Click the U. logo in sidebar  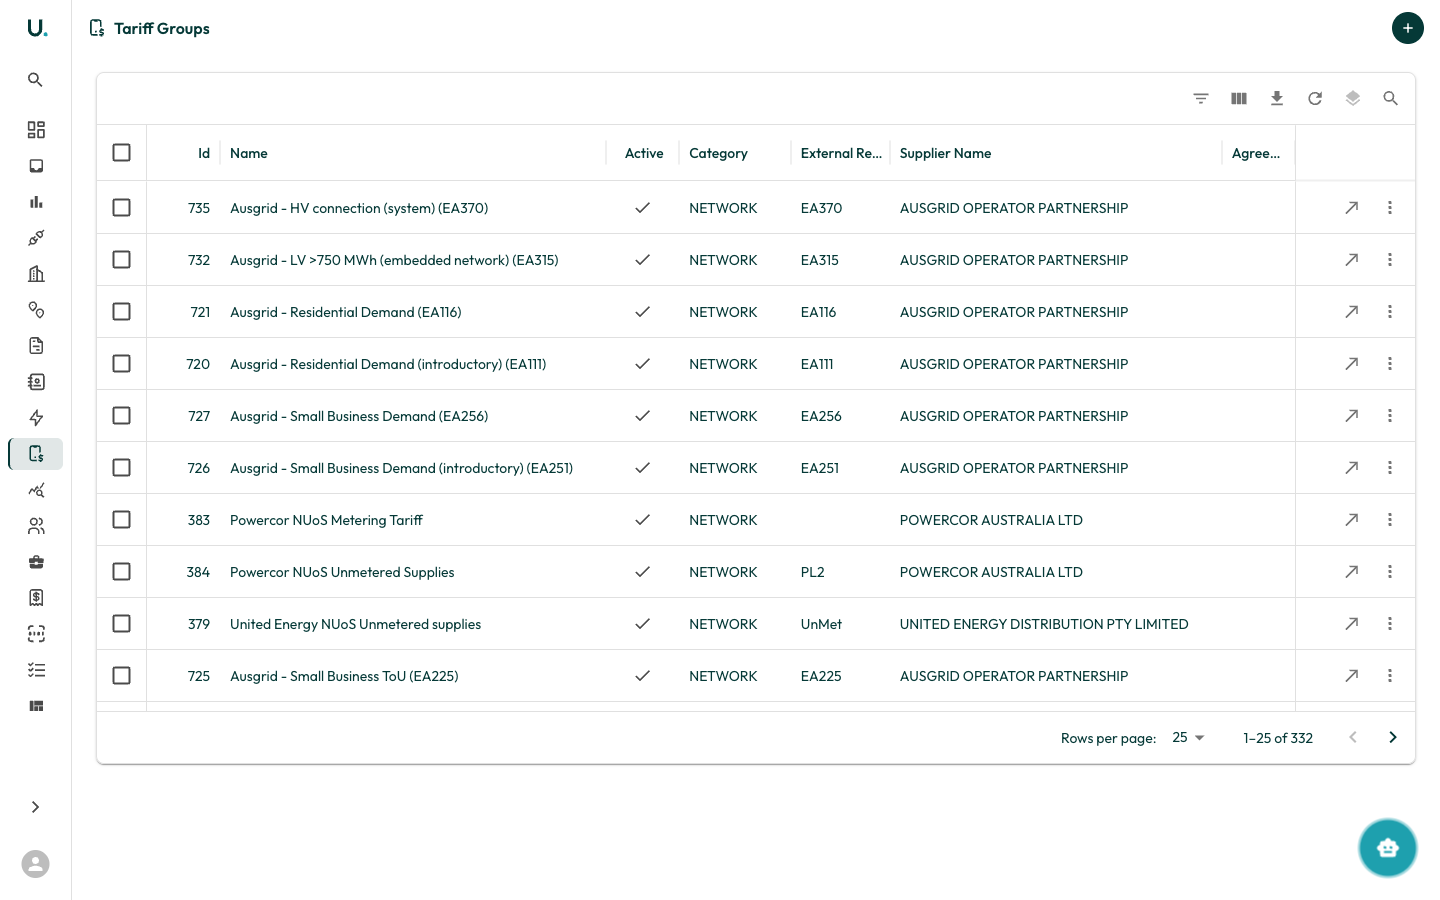pos(37,28)
